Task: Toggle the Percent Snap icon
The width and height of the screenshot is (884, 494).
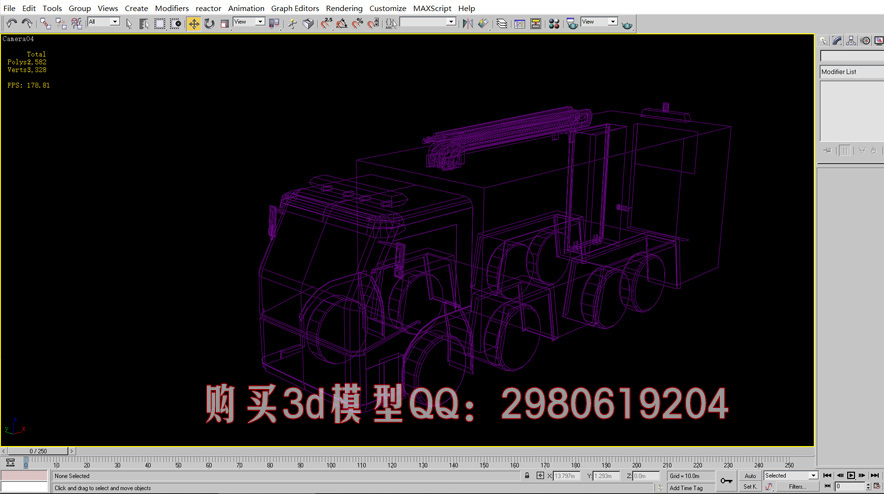Action: point(357,23)
